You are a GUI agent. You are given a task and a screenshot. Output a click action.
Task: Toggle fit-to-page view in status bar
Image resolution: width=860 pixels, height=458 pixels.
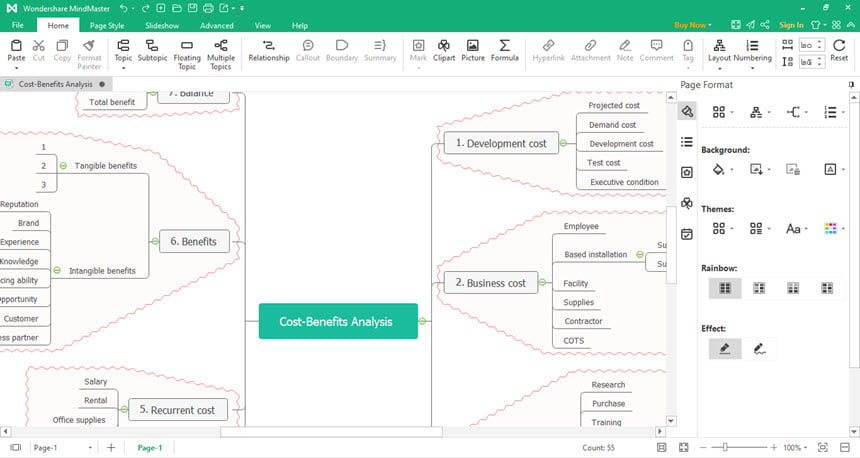(662, 448)
